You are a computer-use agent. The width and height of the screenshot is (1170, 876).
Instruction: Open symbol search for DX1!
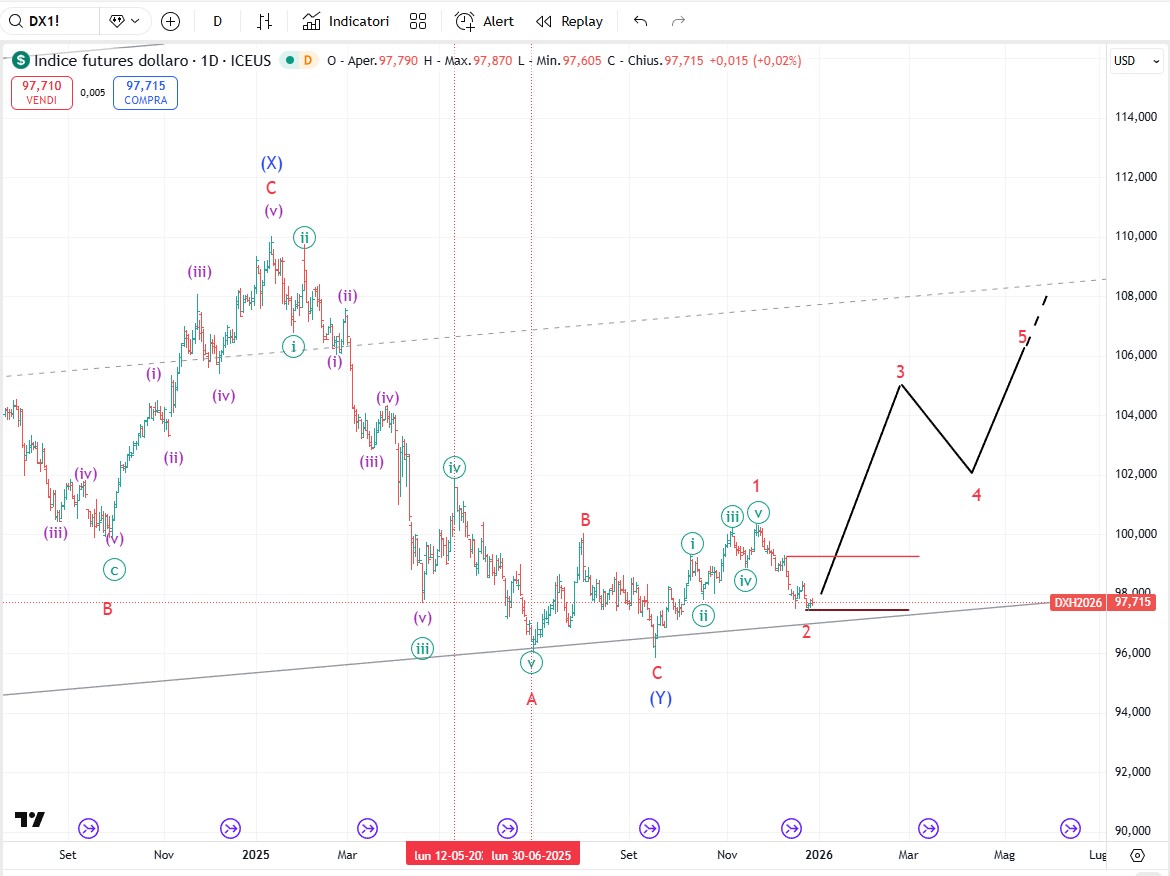pos(49,21)
